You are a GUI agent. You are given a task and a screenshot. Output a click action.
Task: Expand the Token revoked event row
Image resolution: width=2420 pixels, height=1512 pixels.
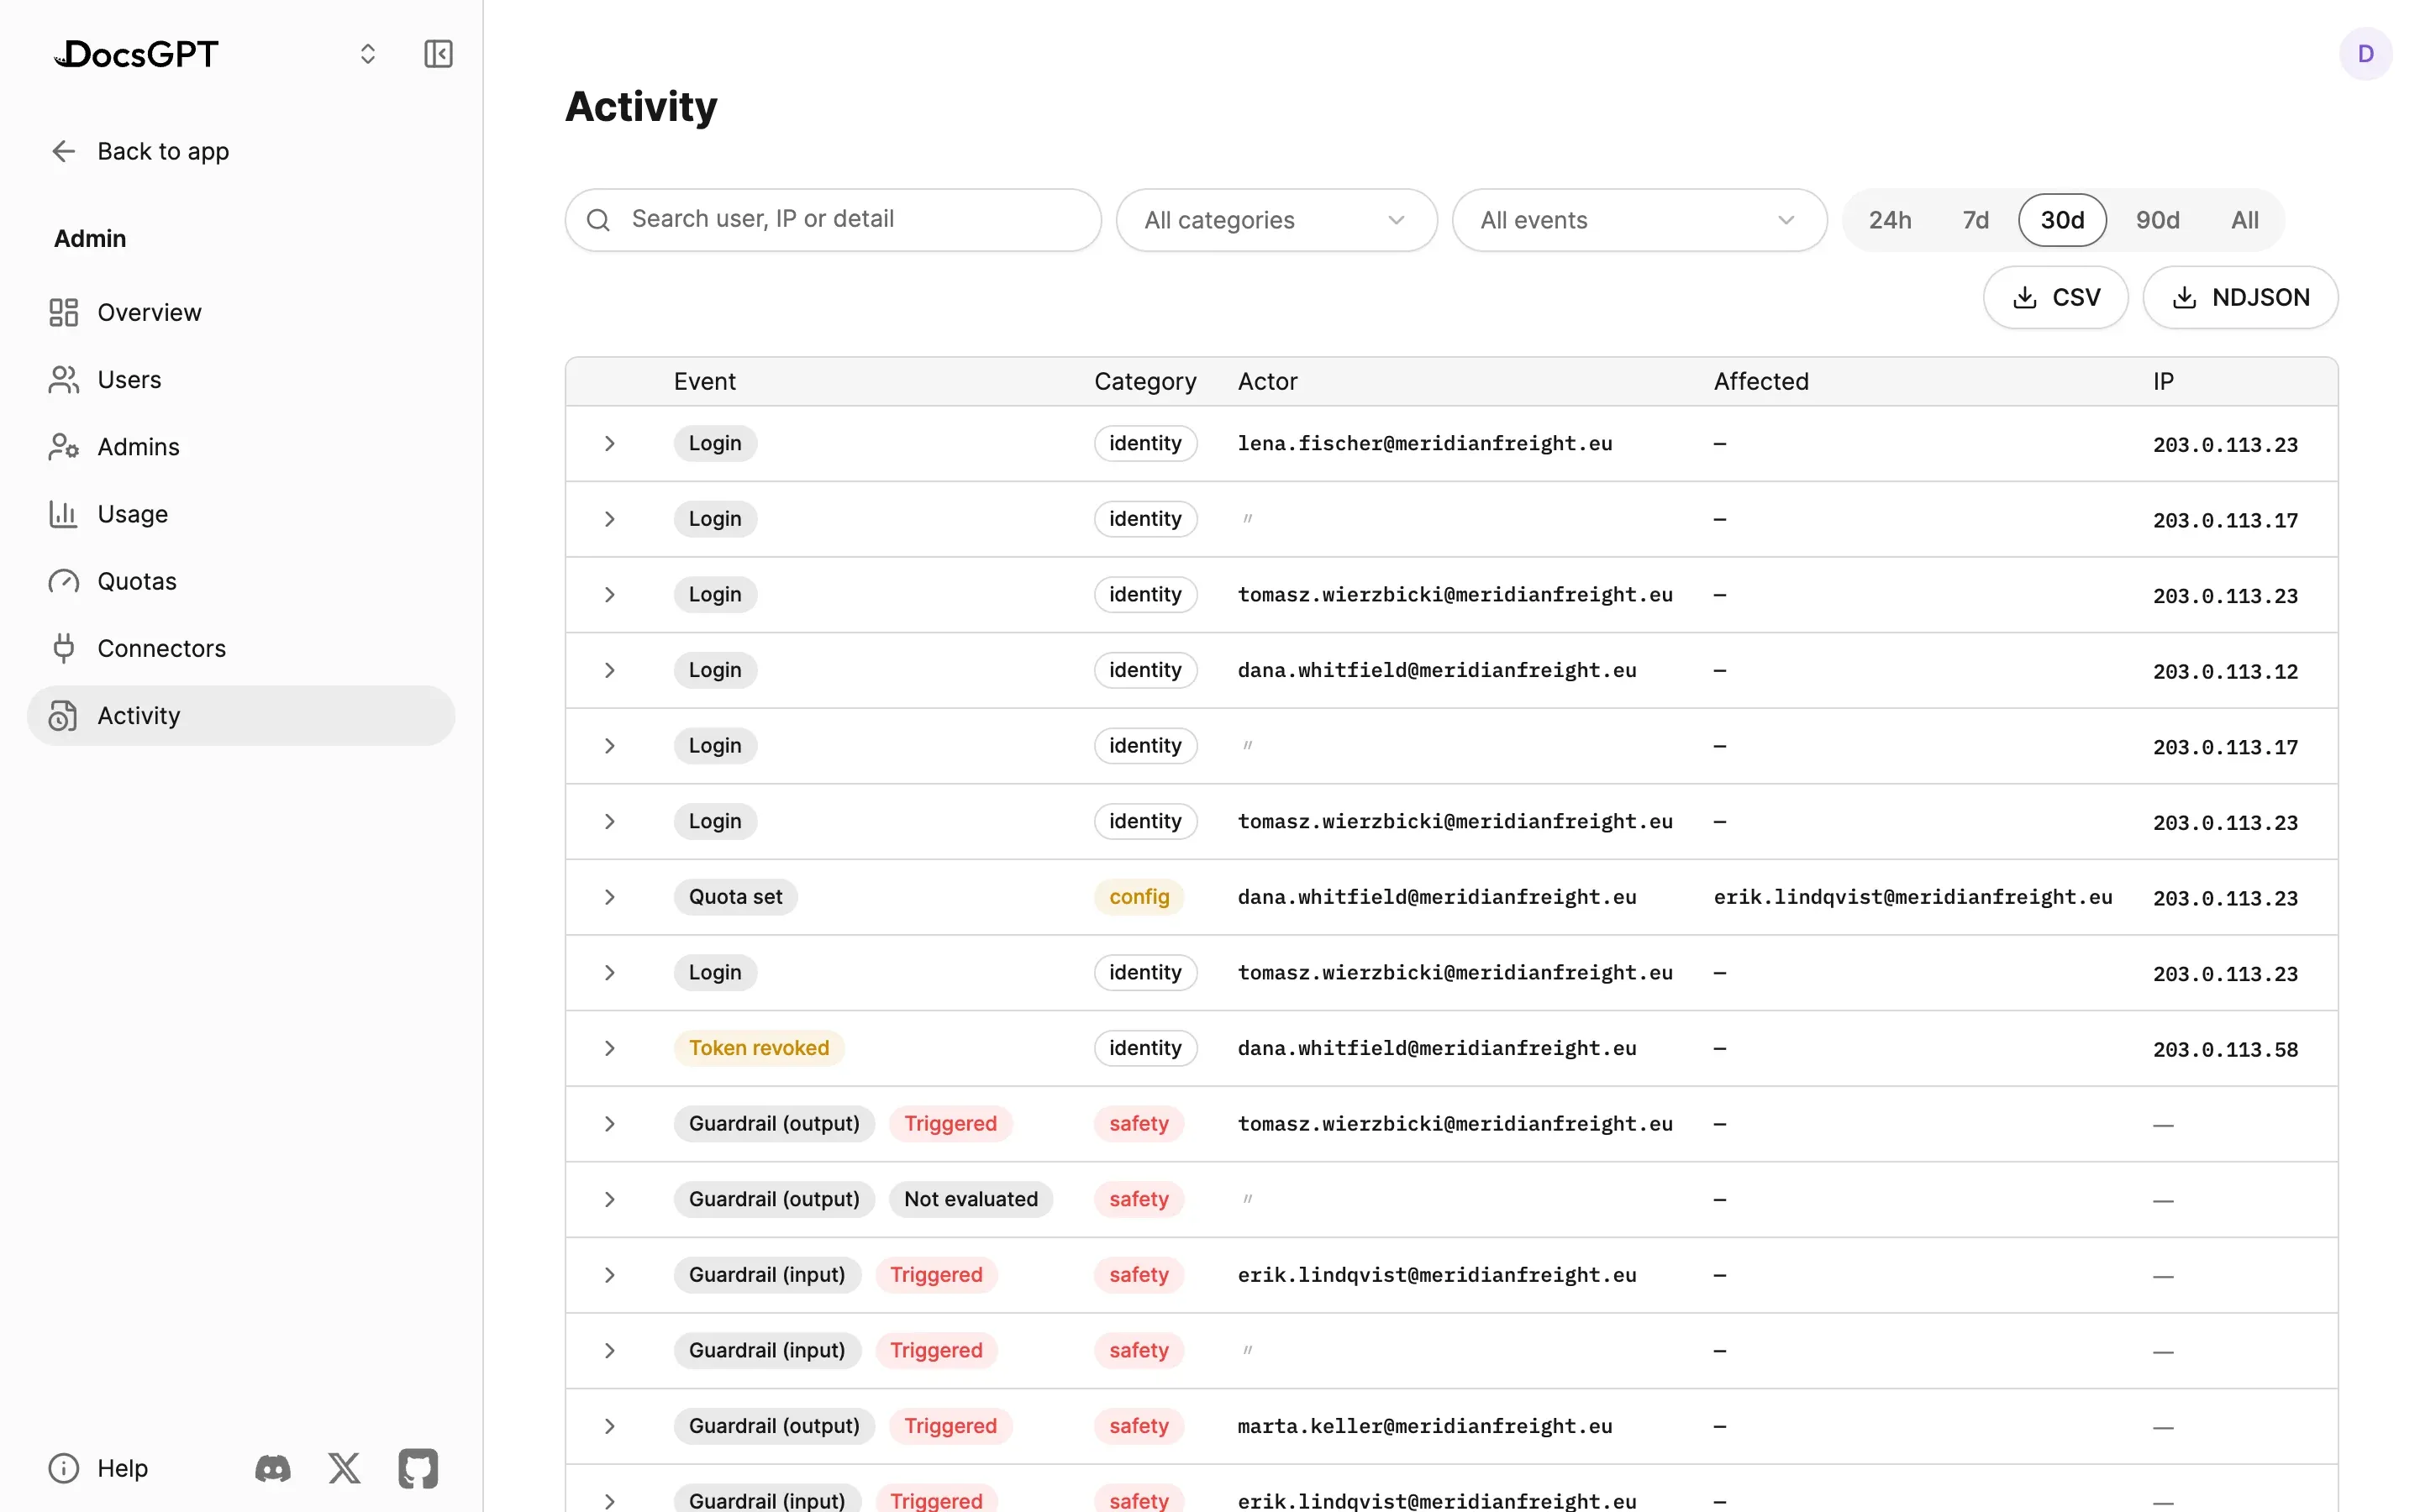[x=609, y=1048]
